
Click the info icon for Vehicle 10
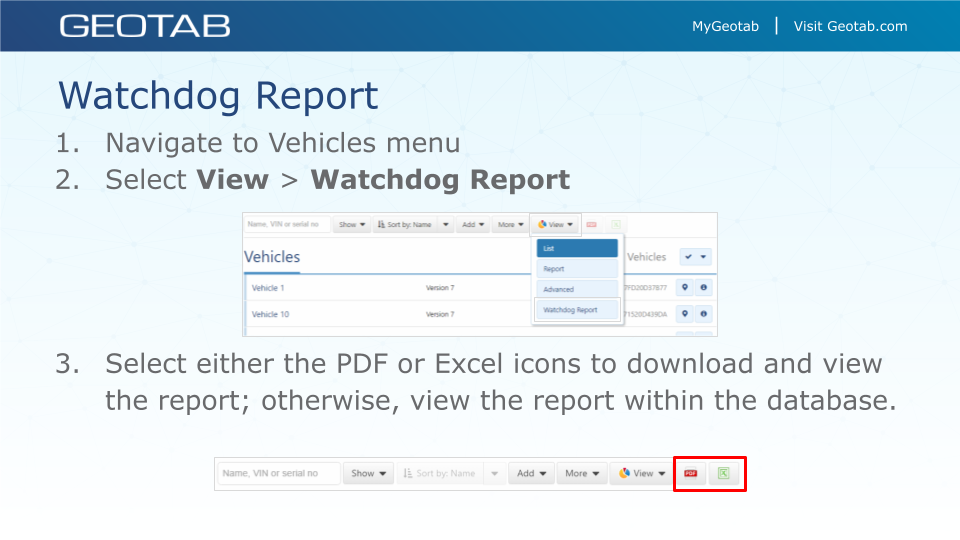(703, 314)
